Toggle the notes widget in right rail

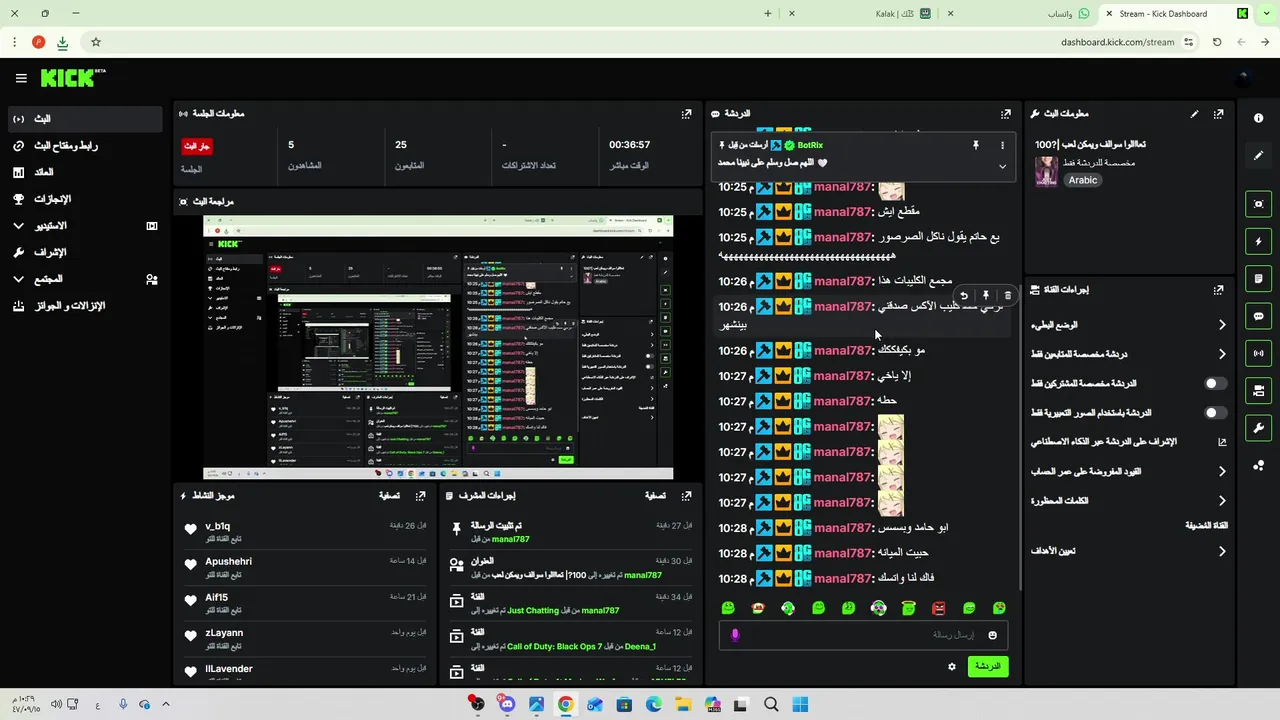[1258, 278]
